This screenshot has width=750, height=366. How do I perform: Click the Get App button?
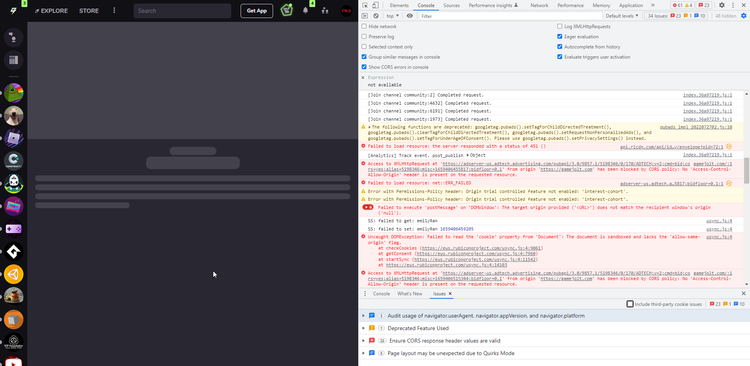pos(256,11)
